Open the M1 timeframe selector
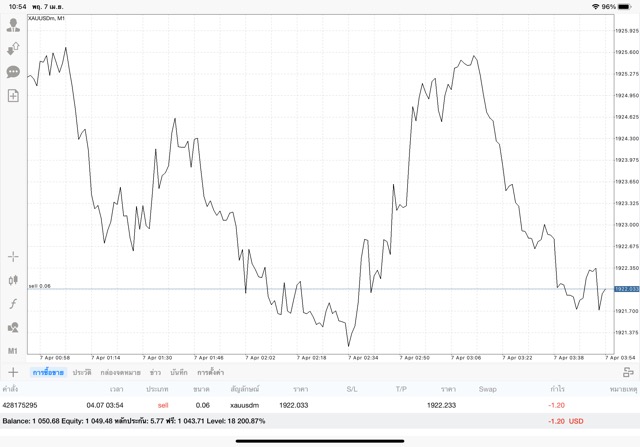This screenshot has width=640, height=447. pos(13,351)
